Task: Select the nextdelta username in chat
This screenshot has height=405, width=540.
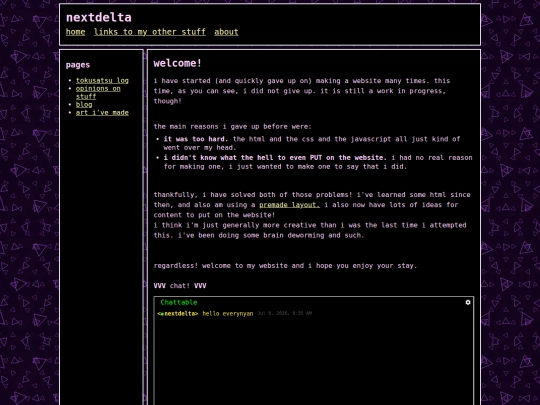Action: pos(178,314)
